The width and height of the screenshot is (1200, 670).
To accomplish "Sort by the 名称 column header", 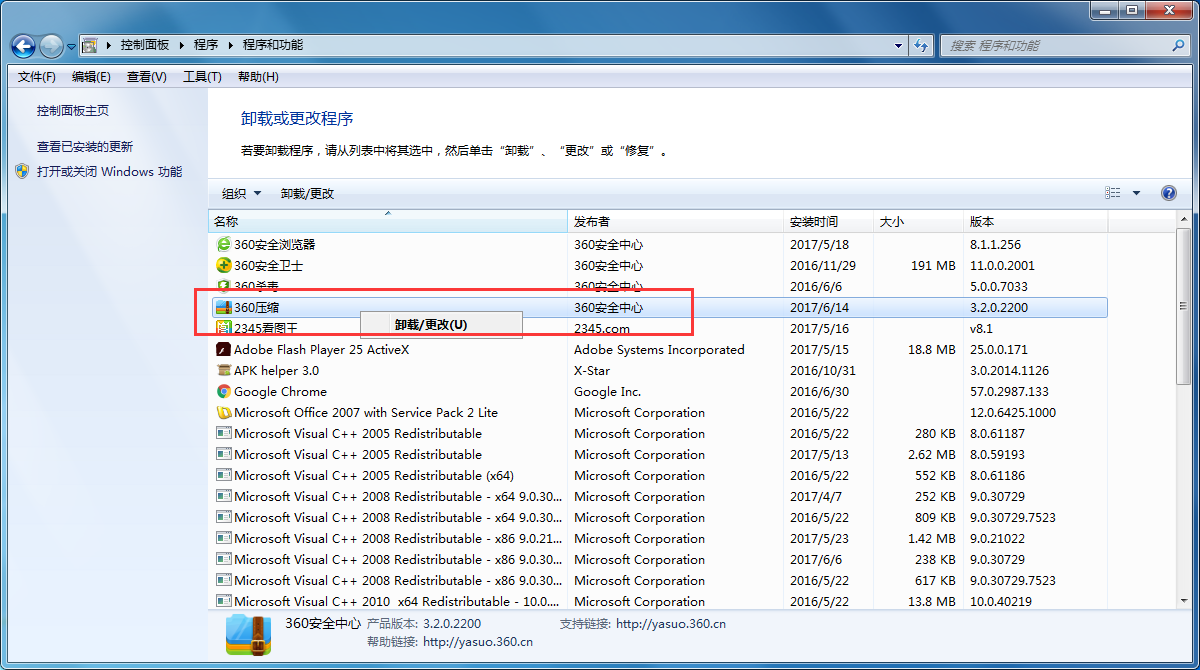I will tap(388, 222).
